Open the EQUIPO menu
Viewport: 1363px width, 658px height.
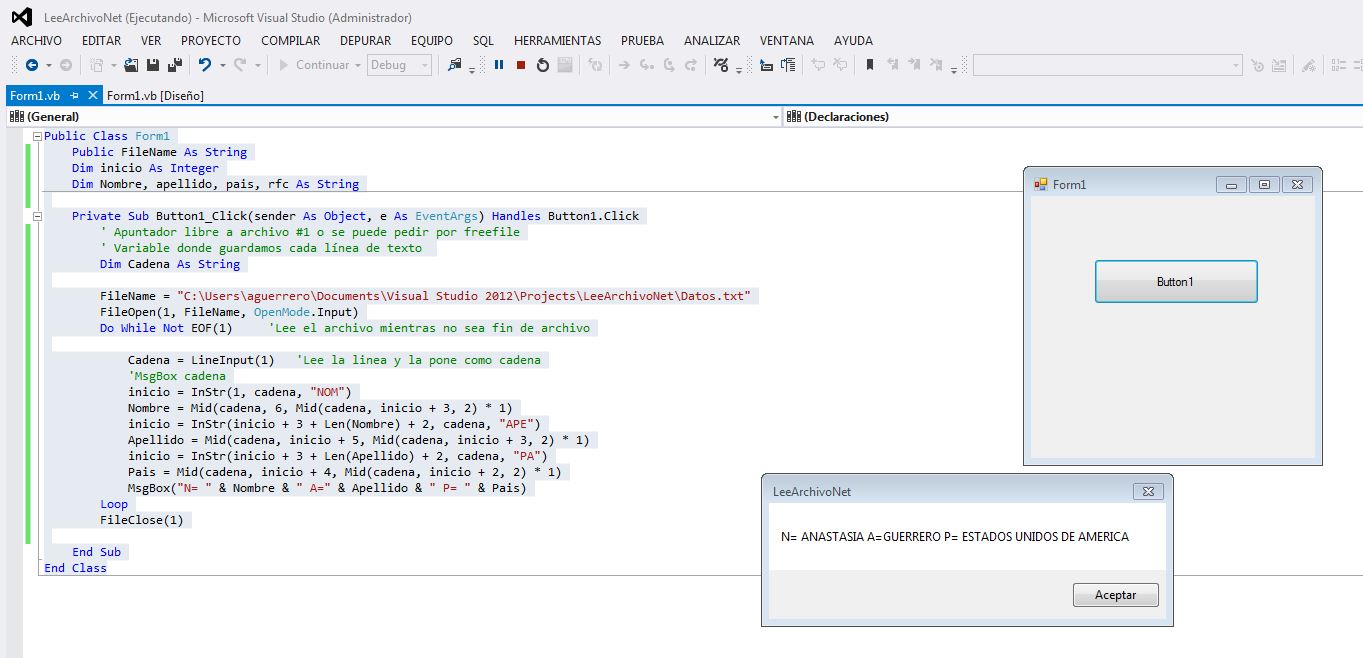pos(432,41)
